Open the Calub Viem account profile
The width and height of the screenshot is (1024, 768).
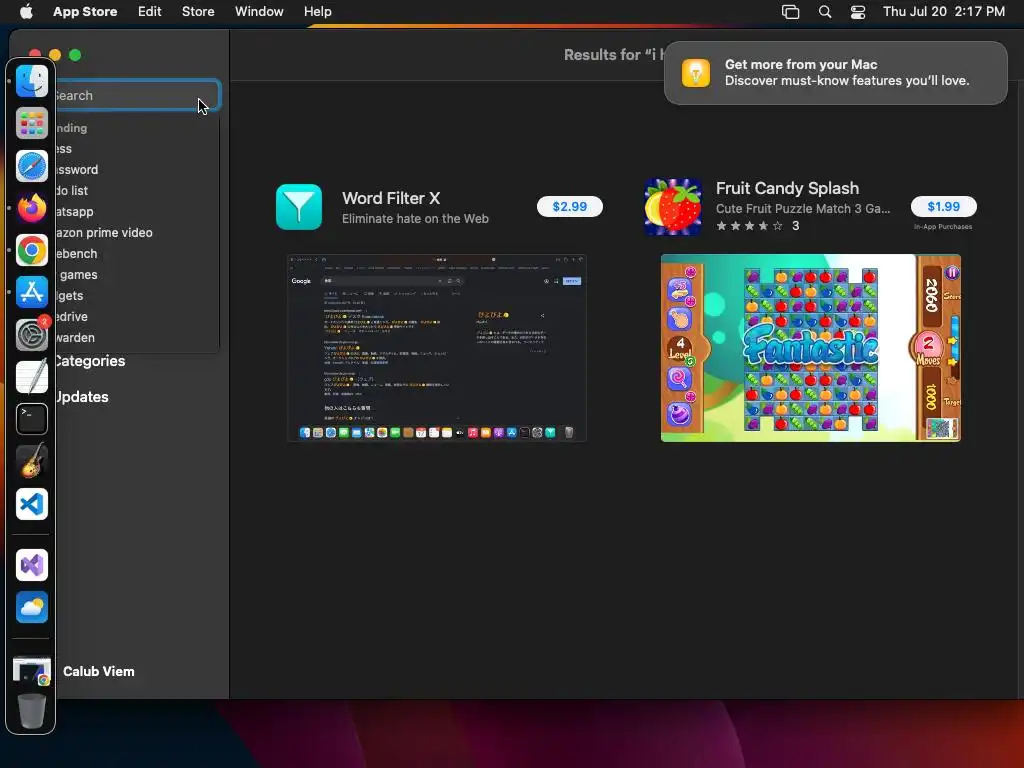click(x=99, y=671)
